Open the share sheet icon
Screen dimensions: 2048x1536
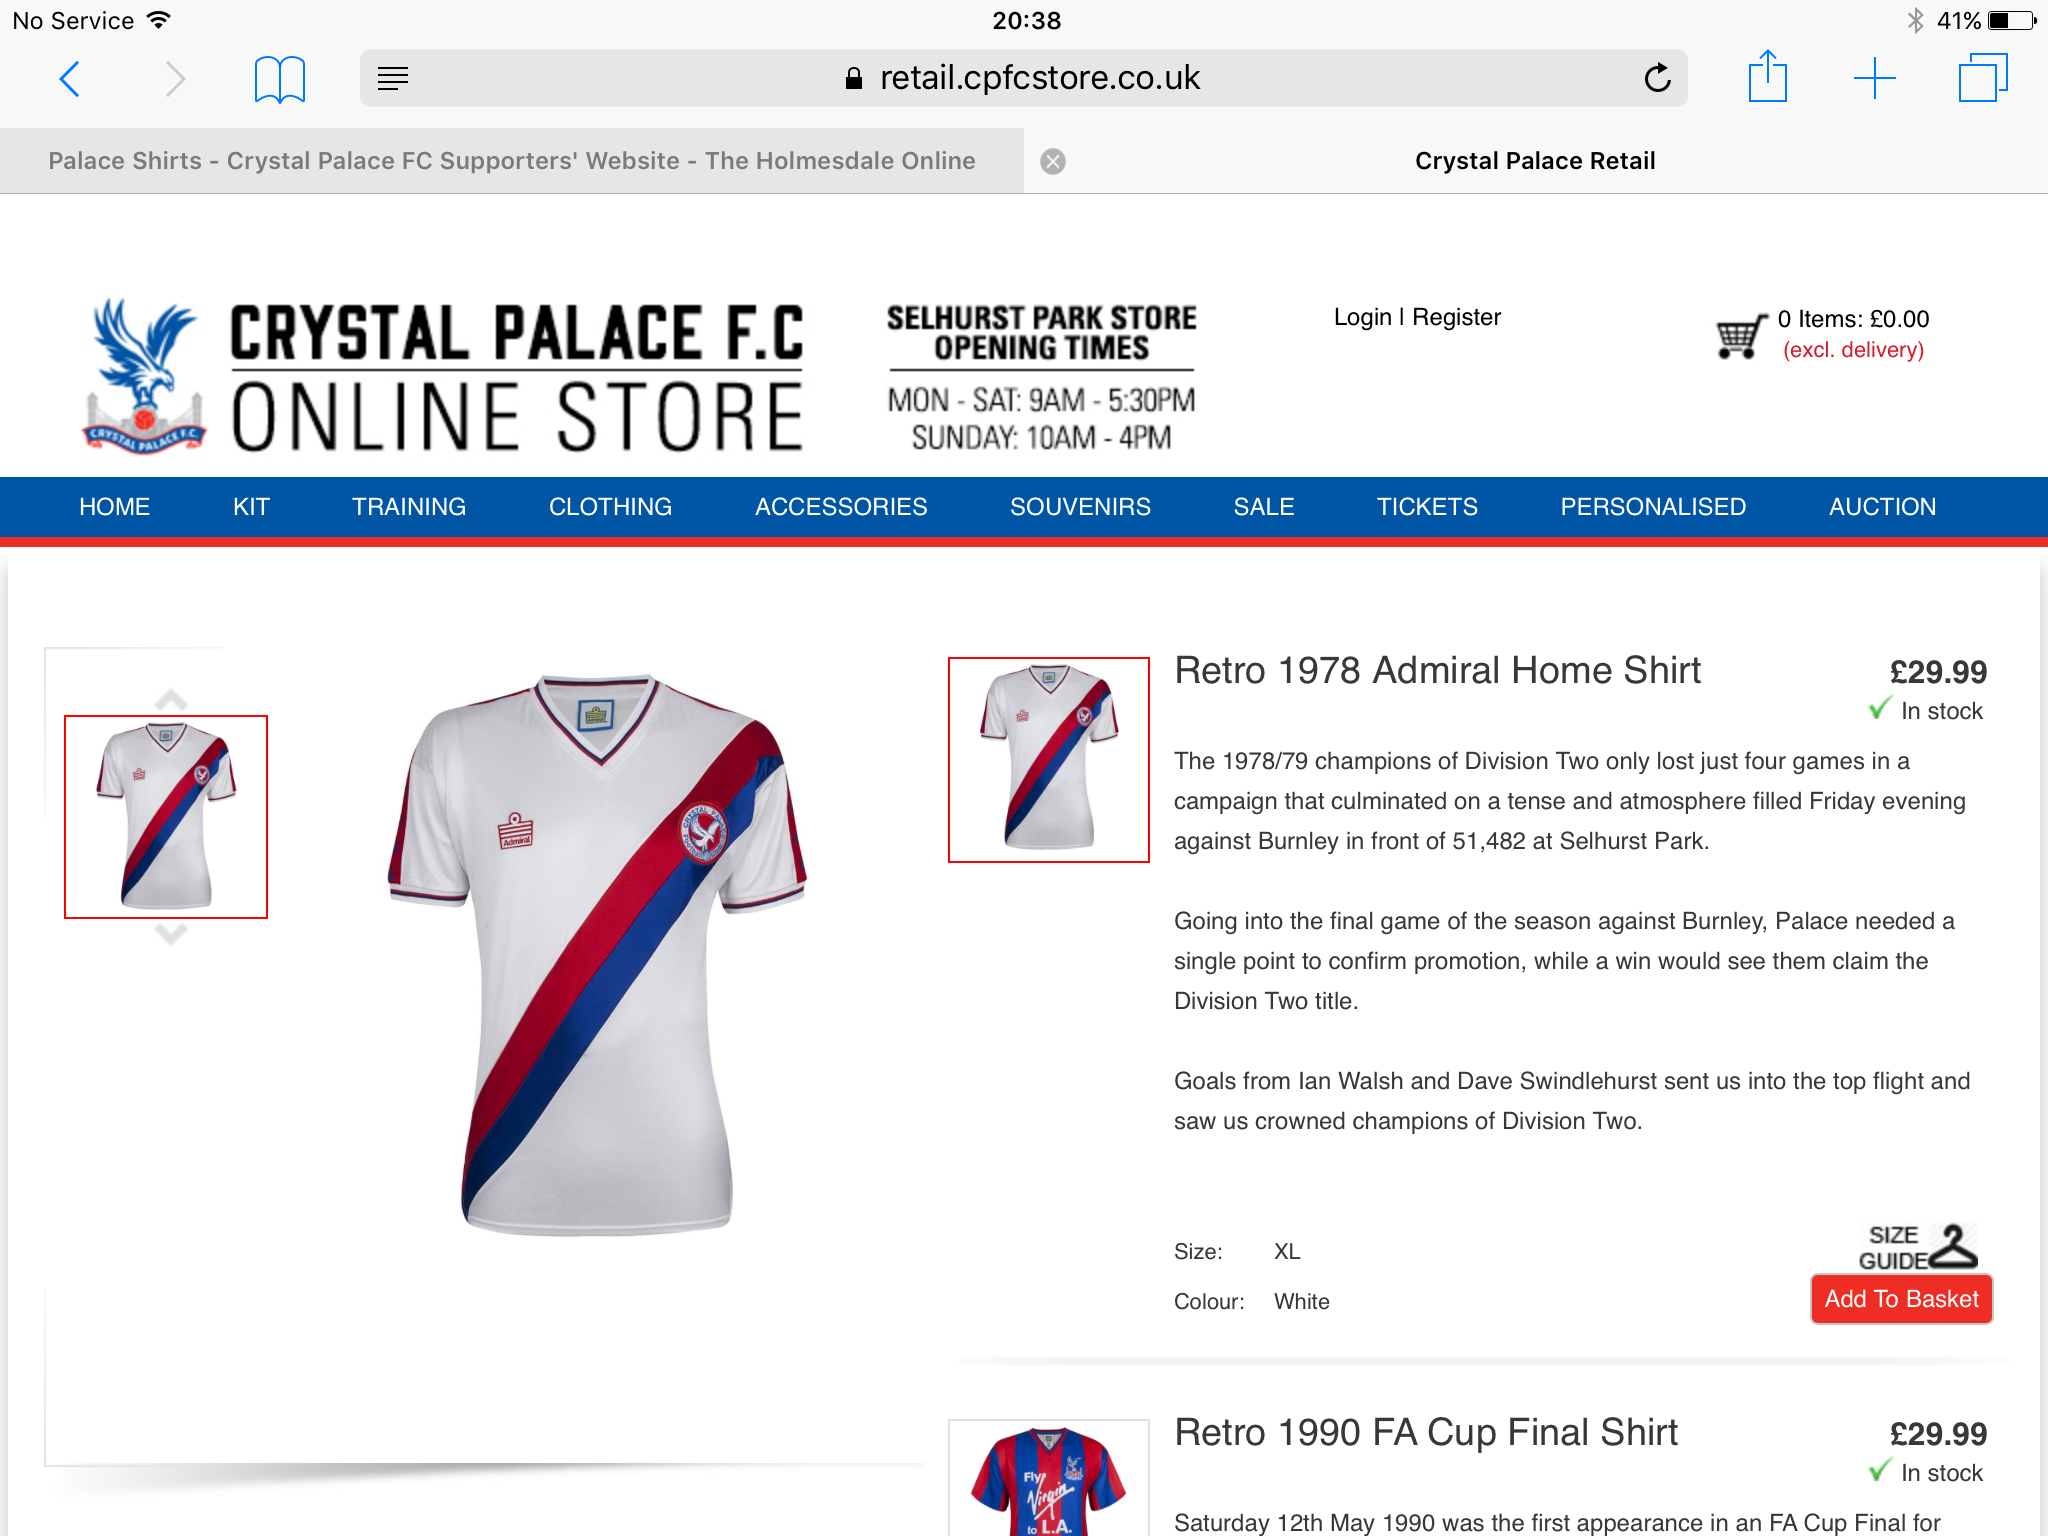click(1767, 76)
